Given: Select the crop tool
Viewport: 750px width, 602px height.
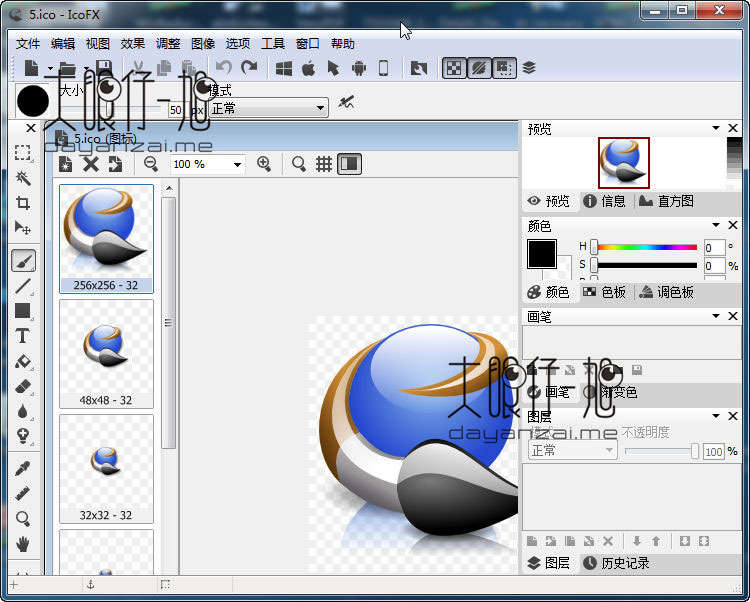Looking at the screenshot, I should (22, 203).
